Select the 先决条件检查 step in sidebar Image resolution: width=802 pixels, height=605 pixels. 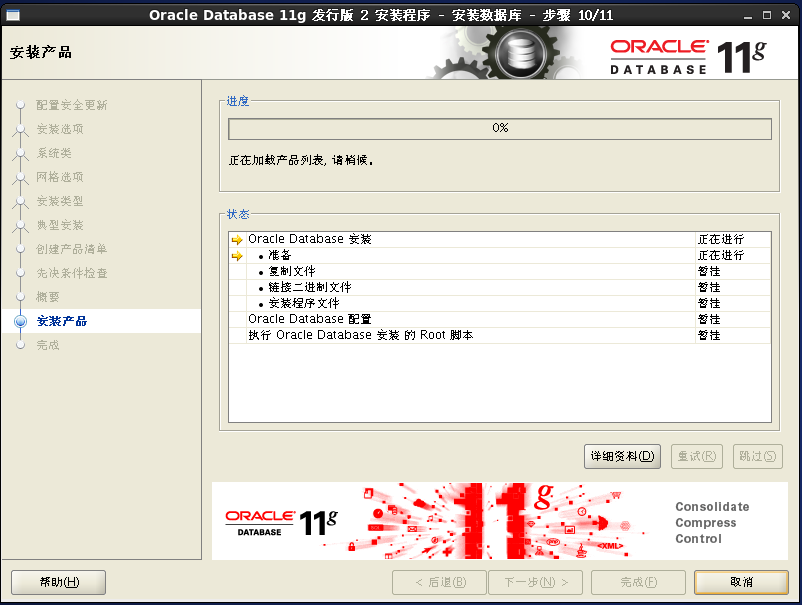[72, 274]
